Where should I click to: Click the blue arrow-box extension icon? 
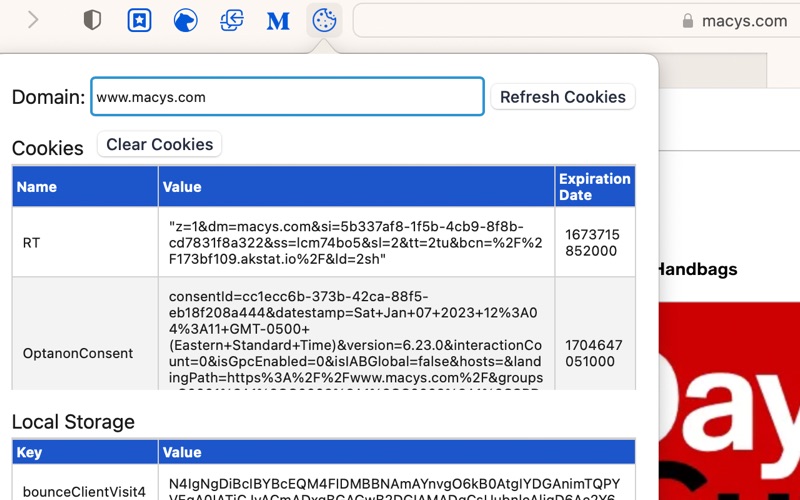click(x=232, y=20)
